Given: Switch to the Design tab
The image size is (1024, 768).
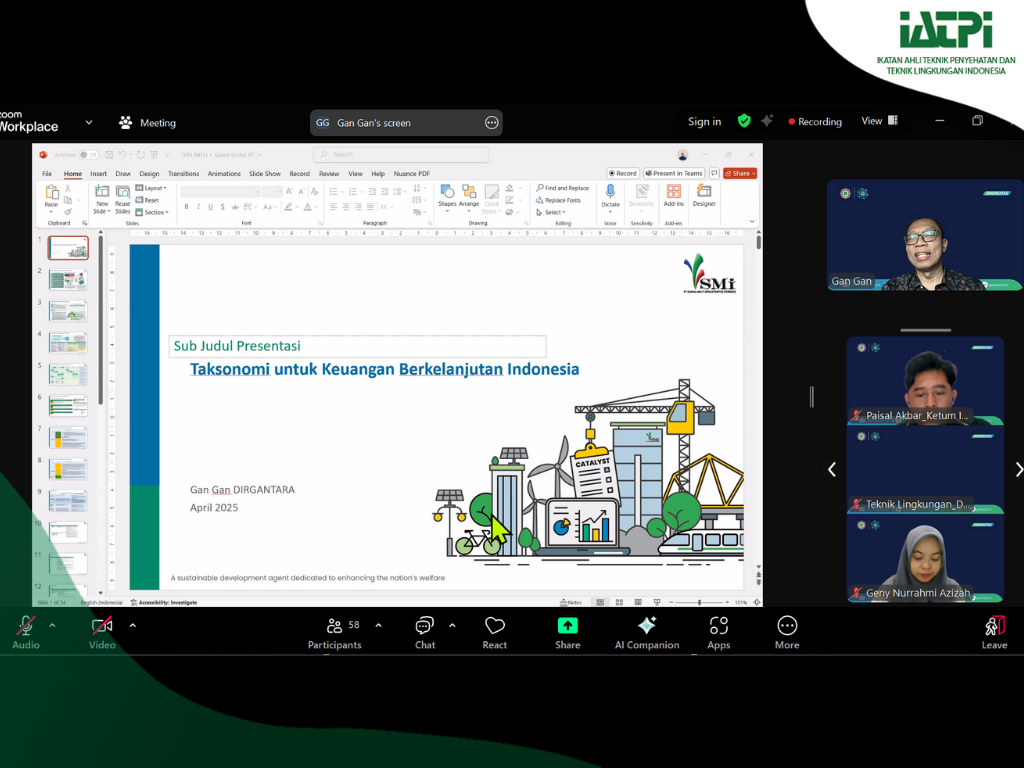Looking at the screenshot, I should point(149,174).
